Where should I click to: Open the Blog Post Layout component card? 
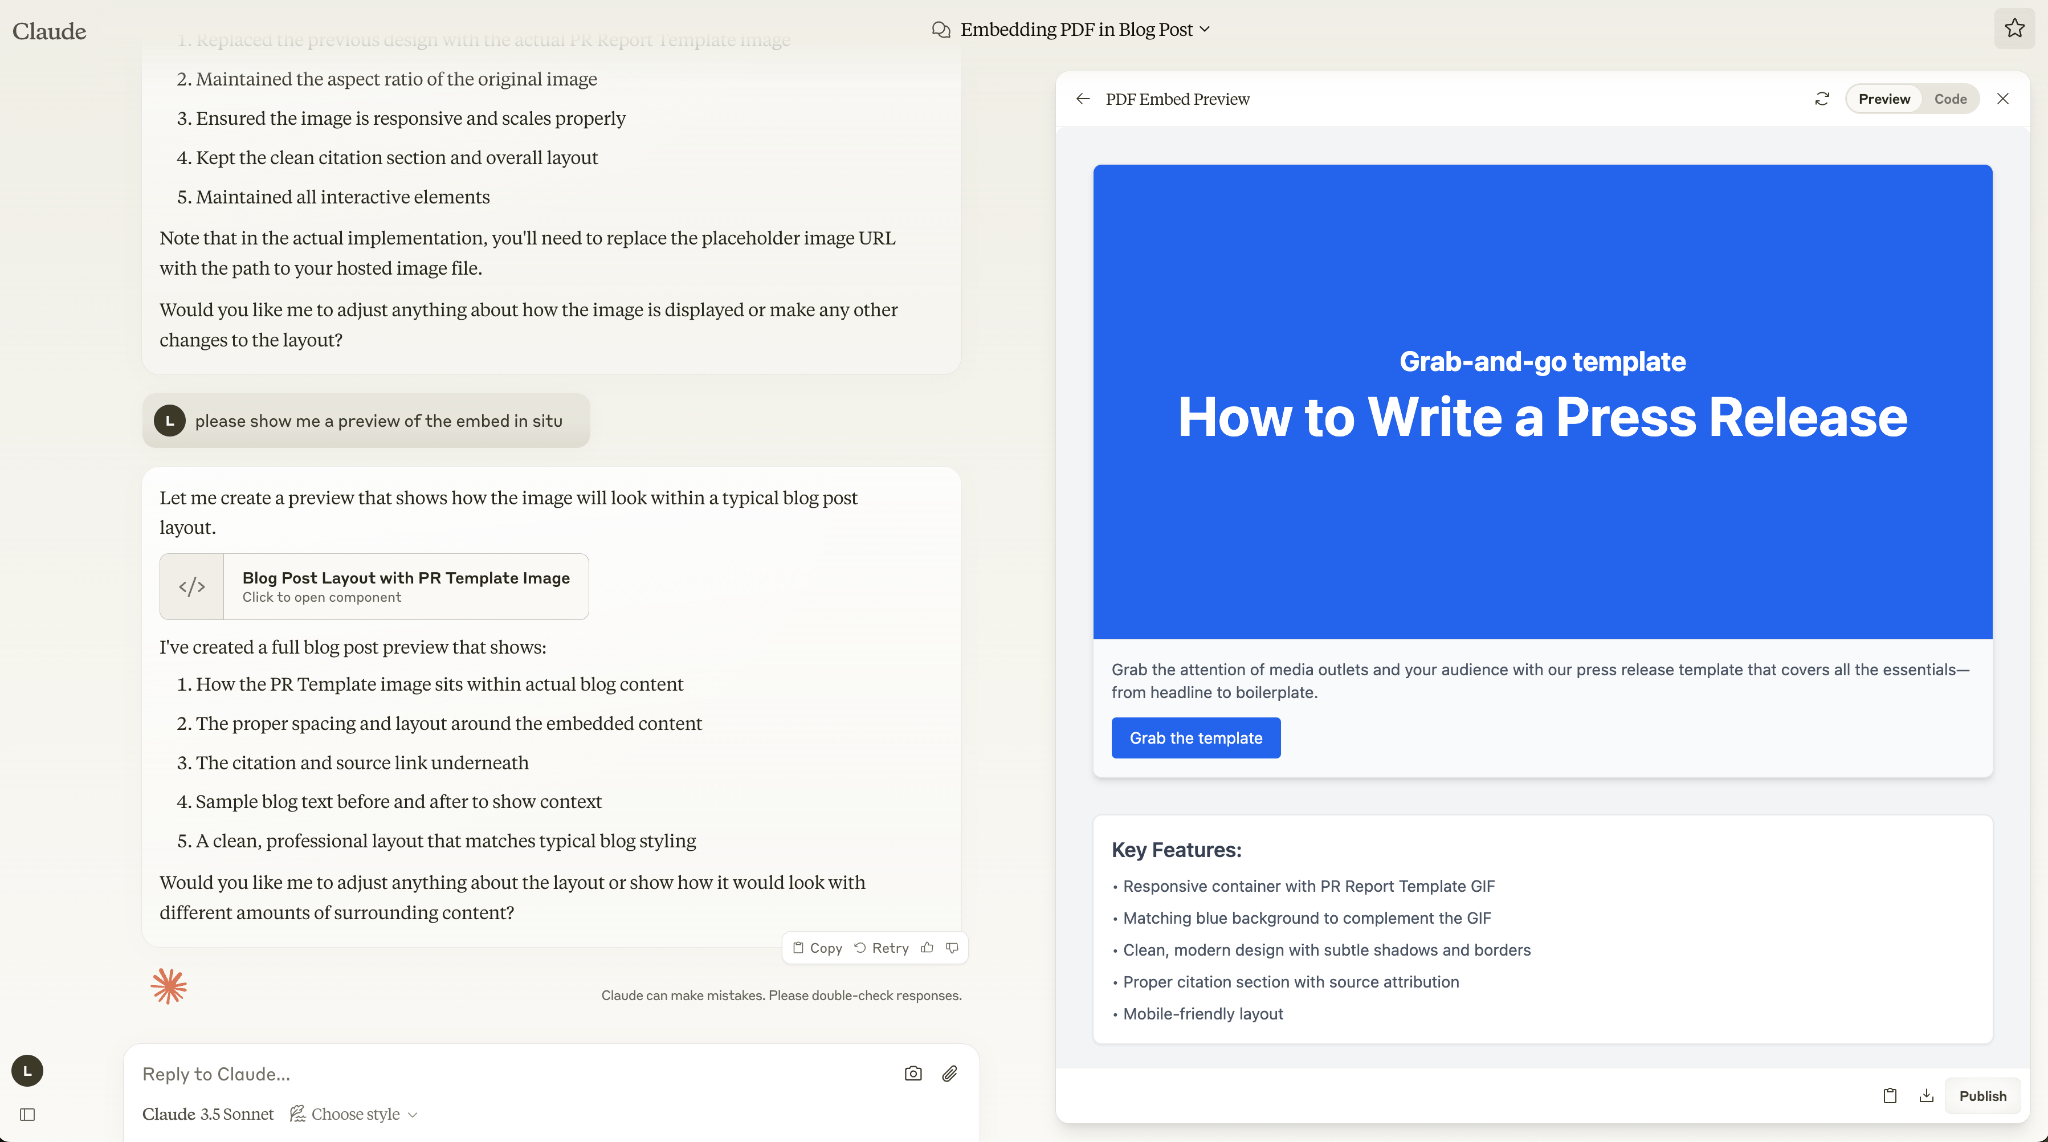(373, 586)
